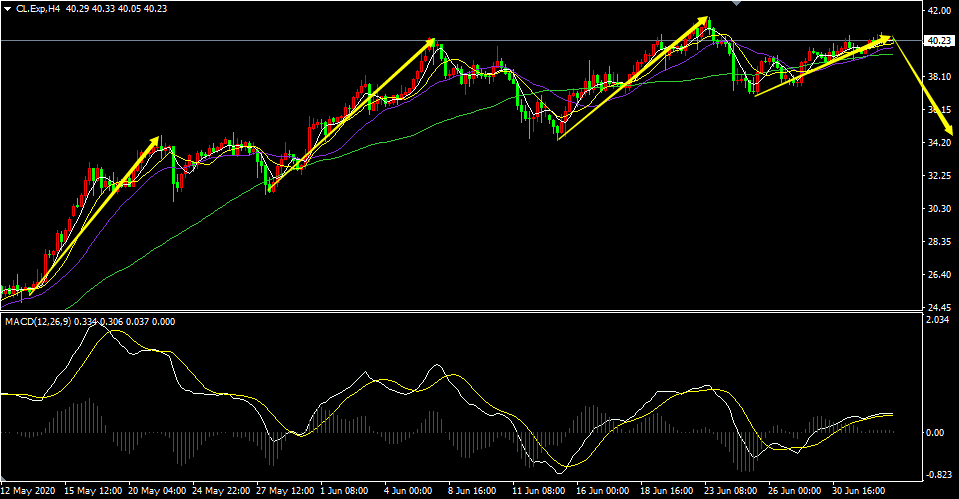The height and width of the screenshot is (499, 959).
Task: Click the 0.00 MACD scale value
Action: pyautogui.click(x=936, y=433)
